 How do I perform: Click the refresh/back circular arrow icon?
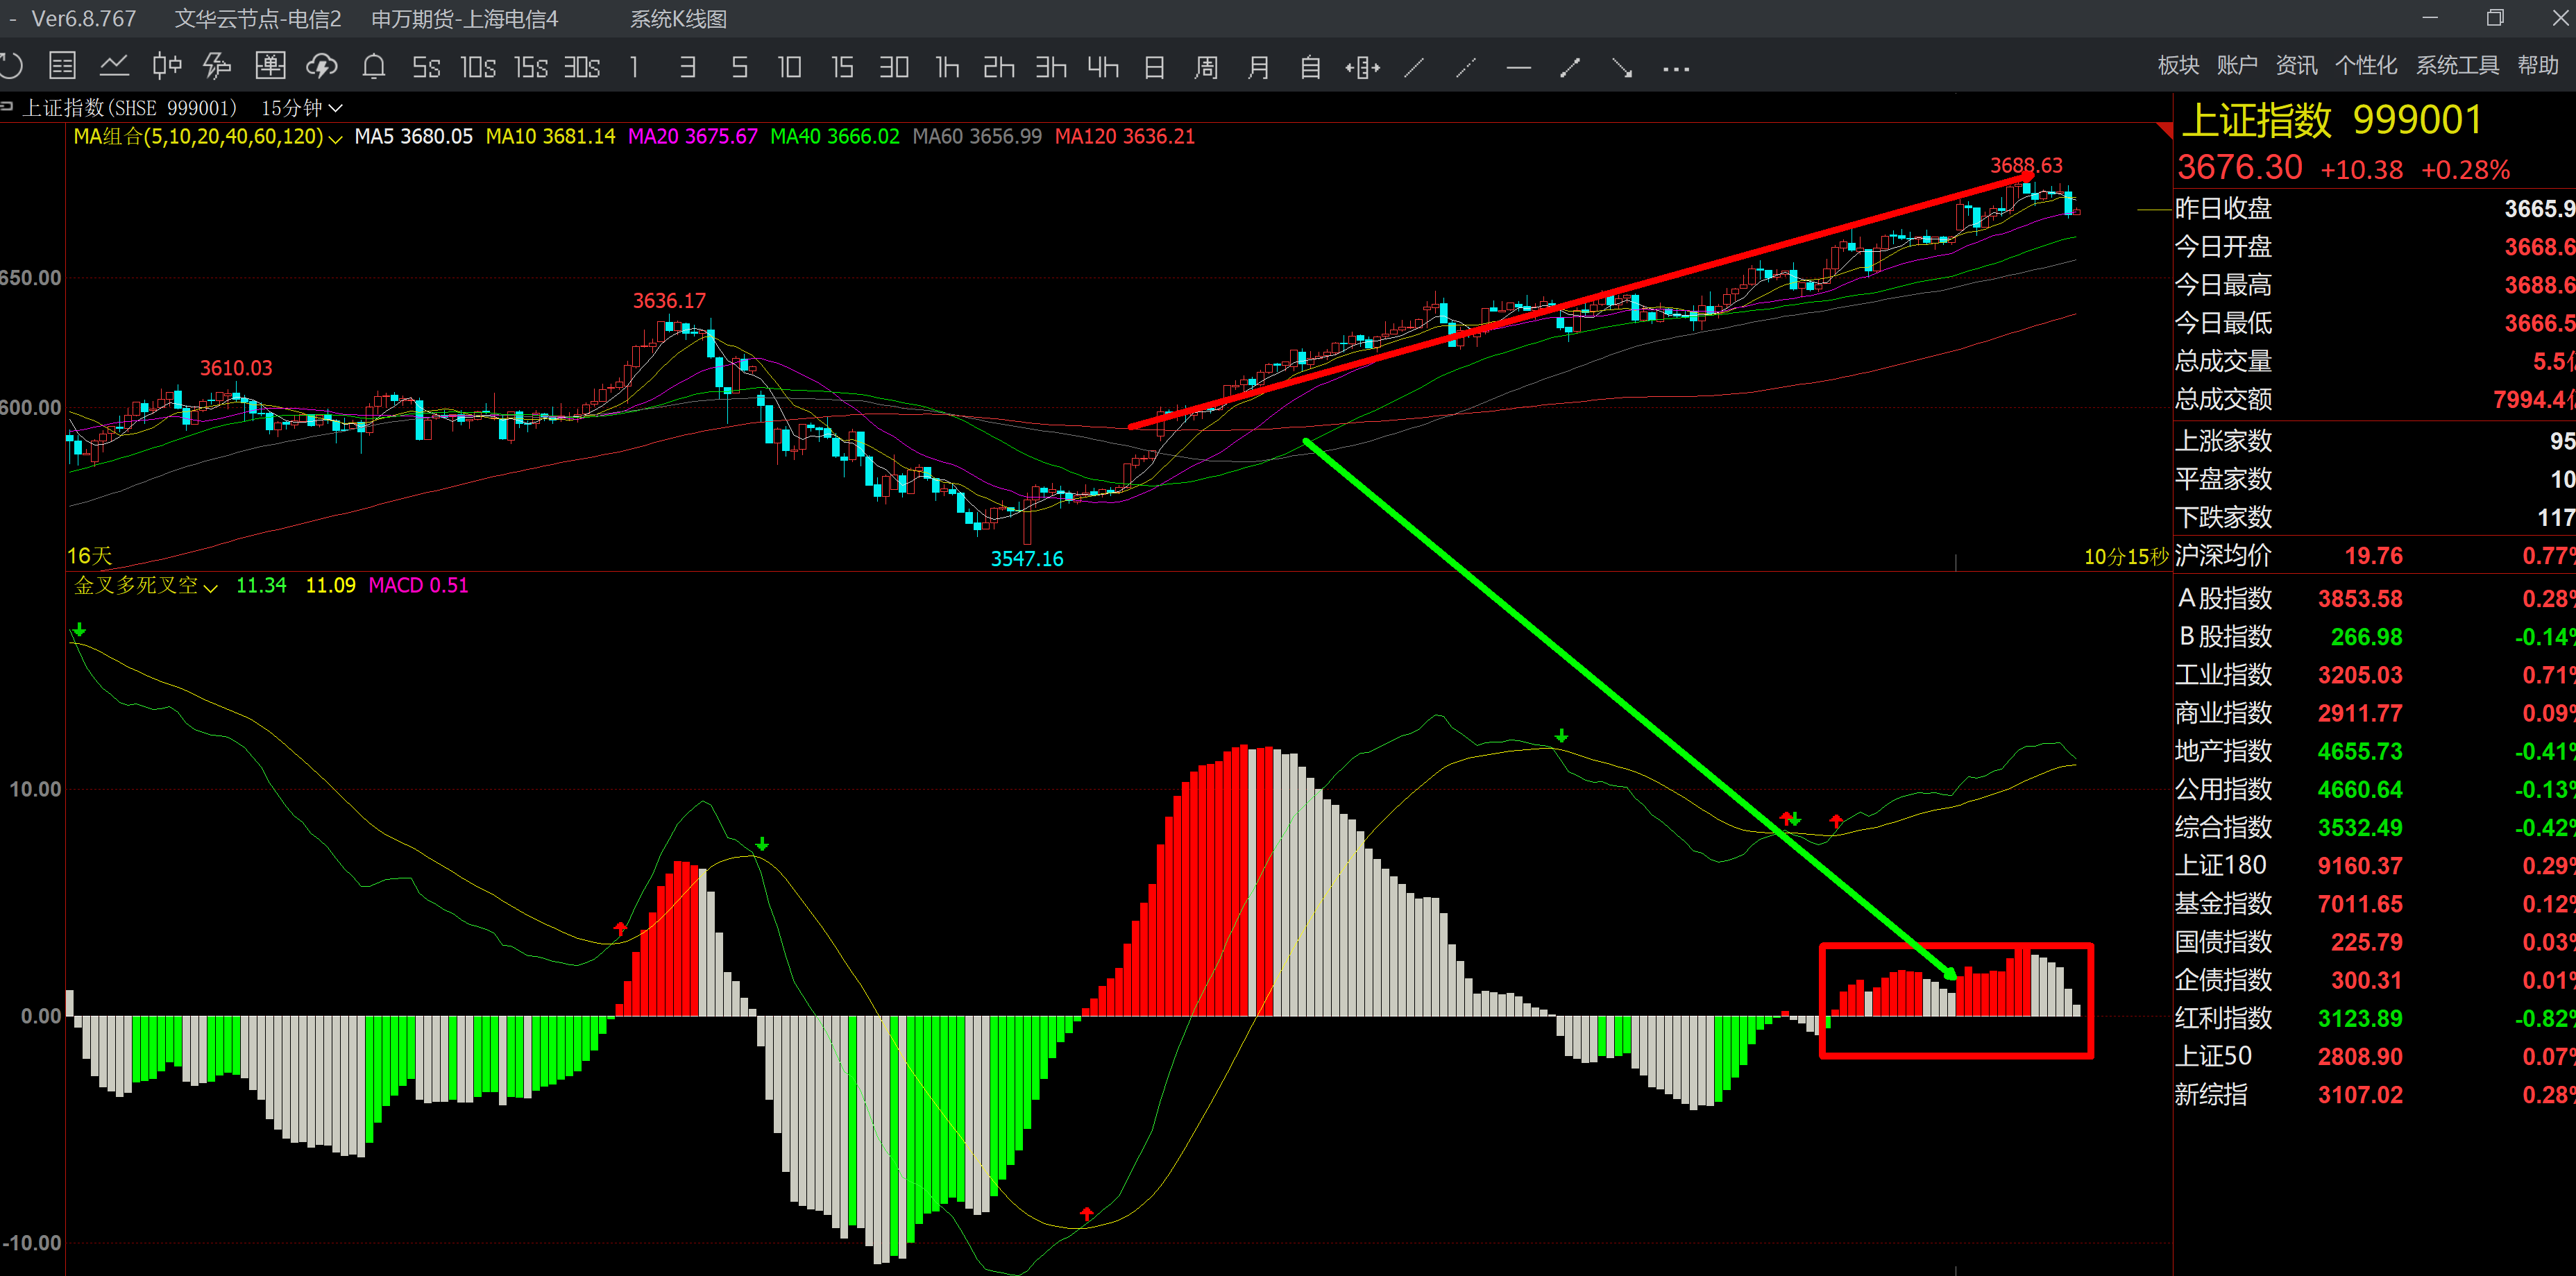point(10,67)
